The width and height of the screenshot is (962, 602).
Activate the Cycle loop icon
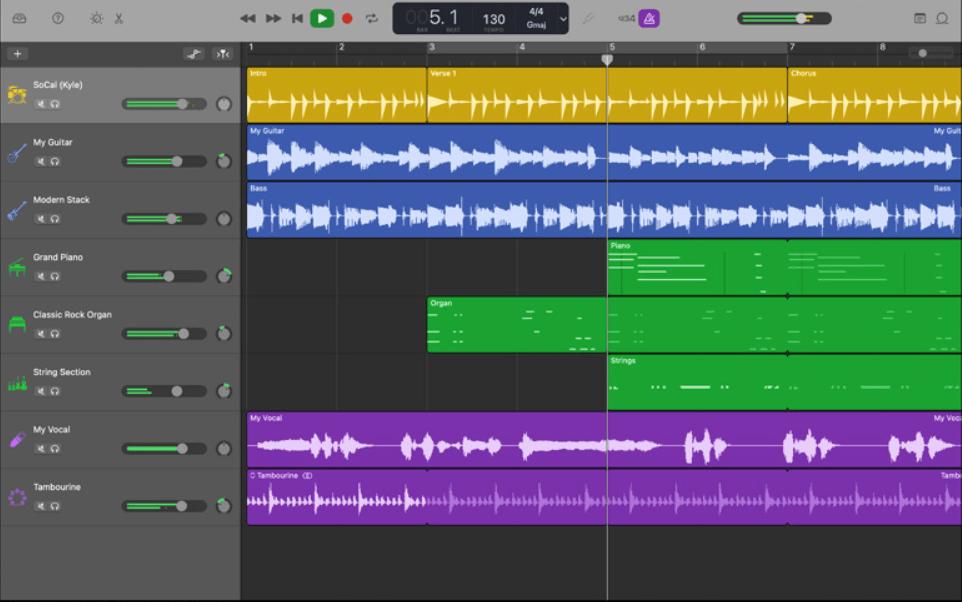pyautogui.click(x=370, y=17)
